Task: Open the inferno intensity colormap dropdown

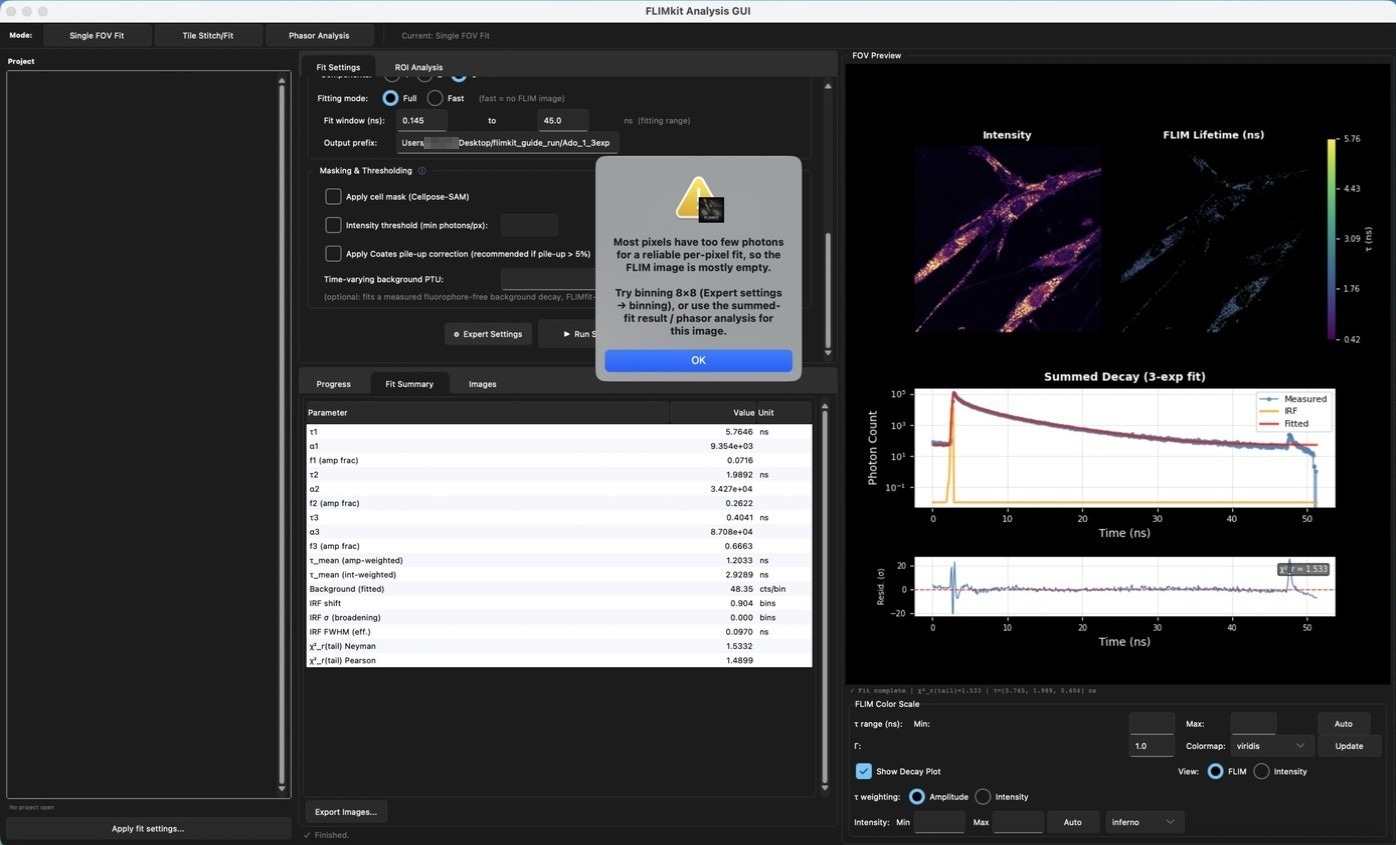Action: (x=1145, y=822)
